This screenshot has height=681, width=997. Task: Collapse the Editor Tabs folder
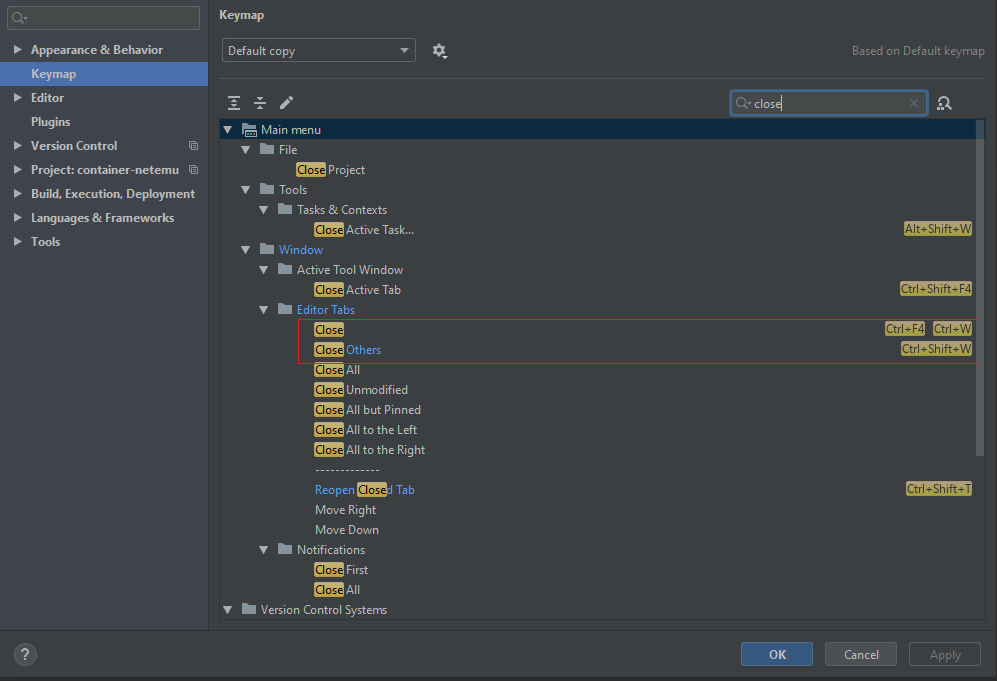263,309
